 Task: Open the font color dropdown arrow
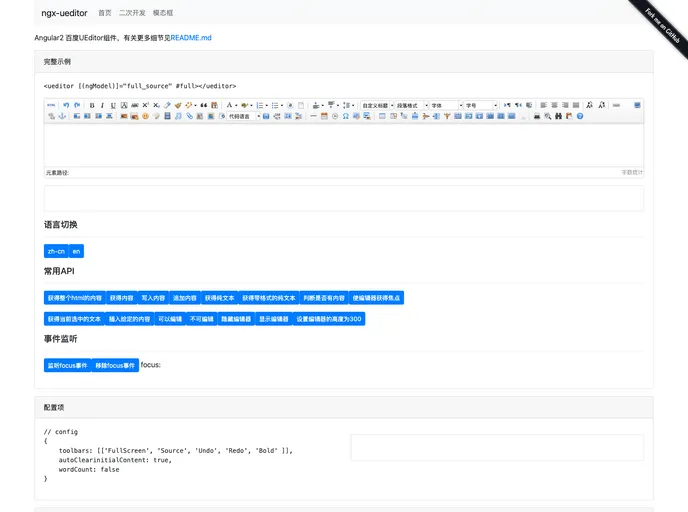[236, 105]
